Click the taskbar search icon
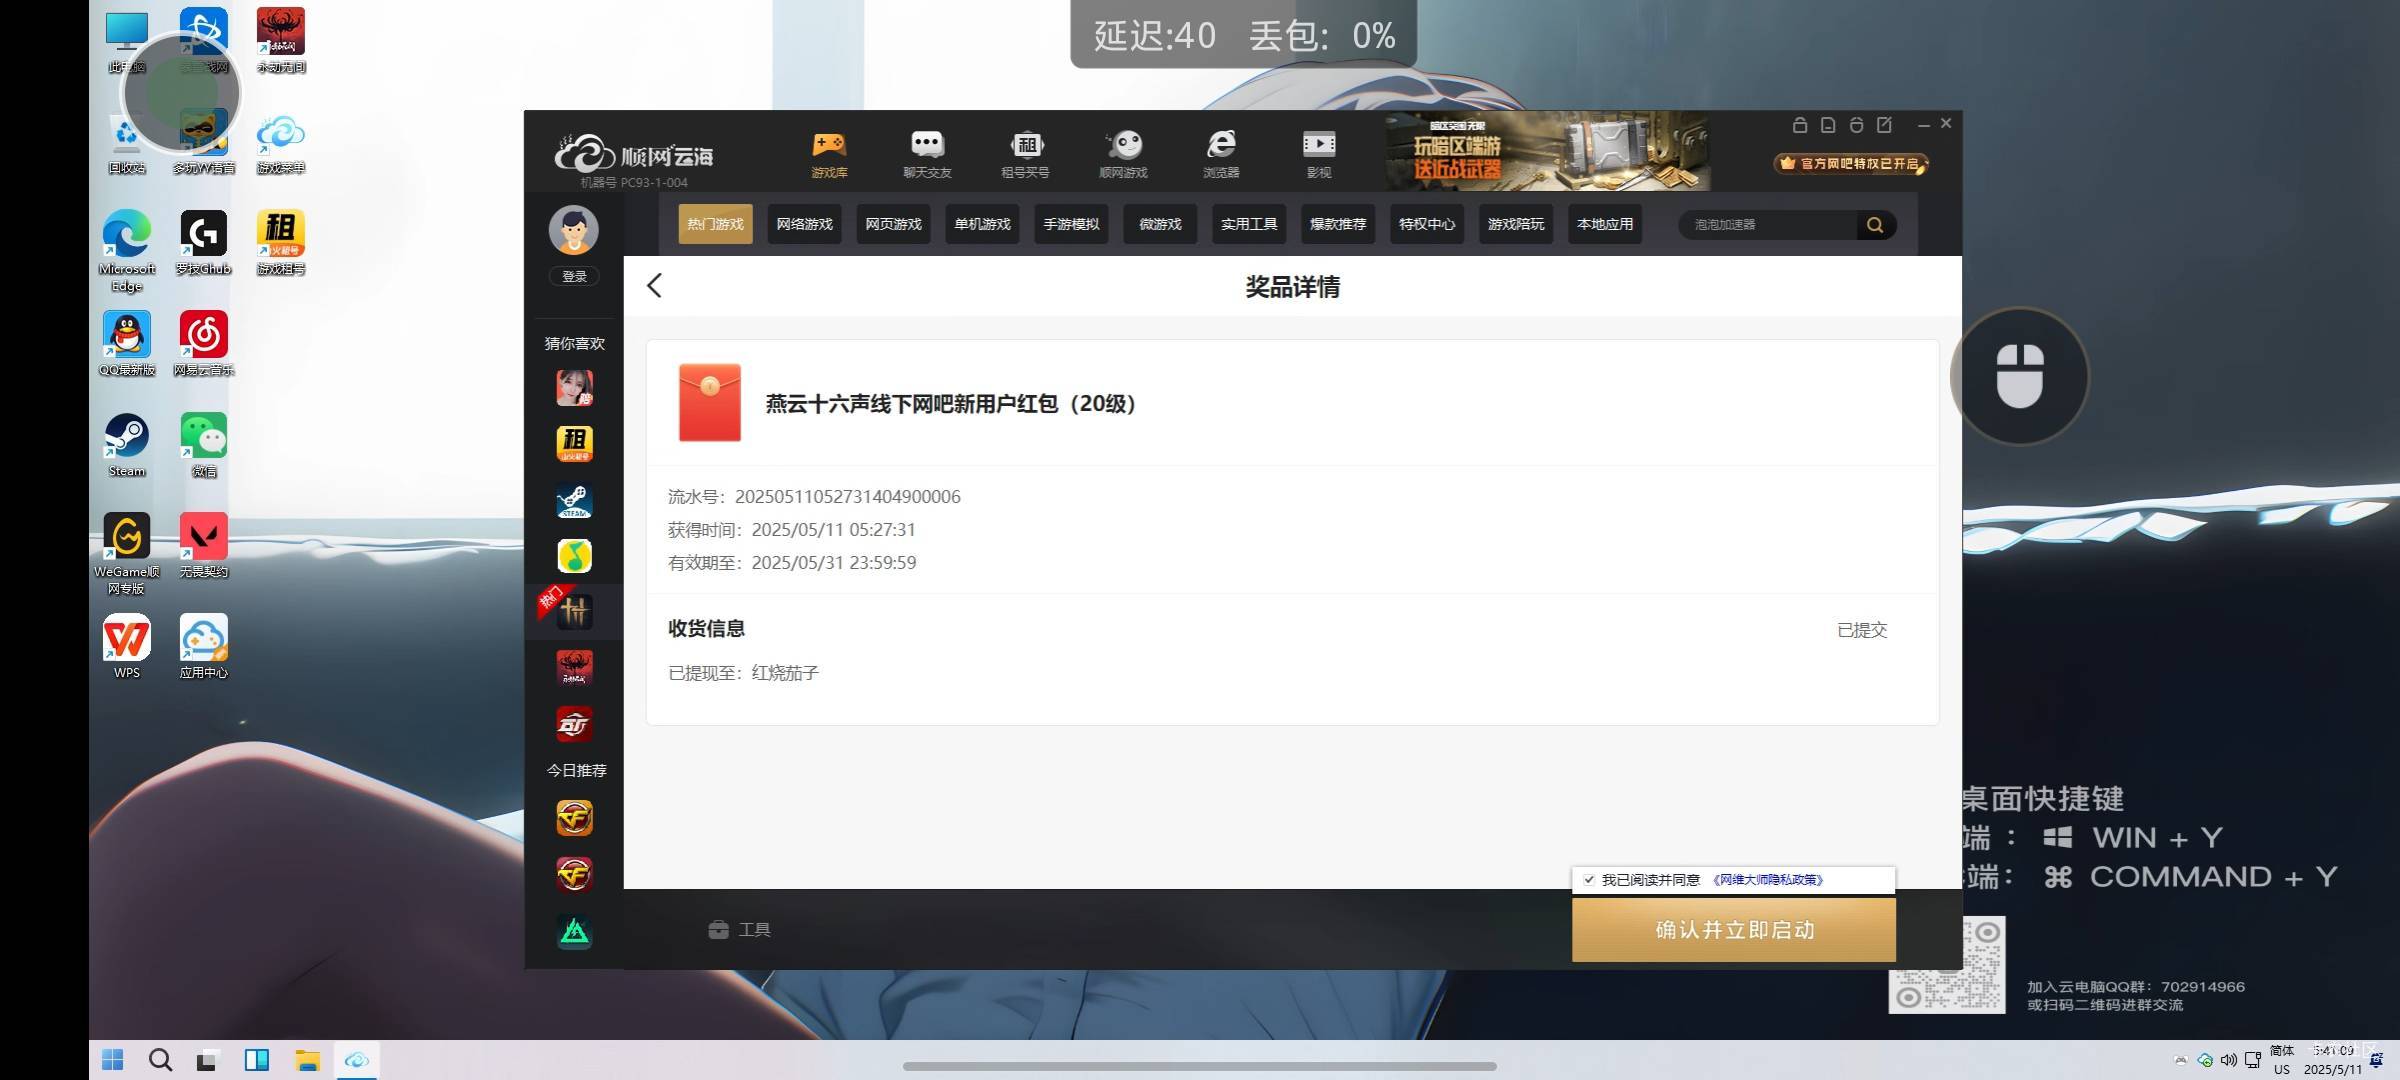This screenshot has width=2400, height=1080. click(x=160, y=1060)
